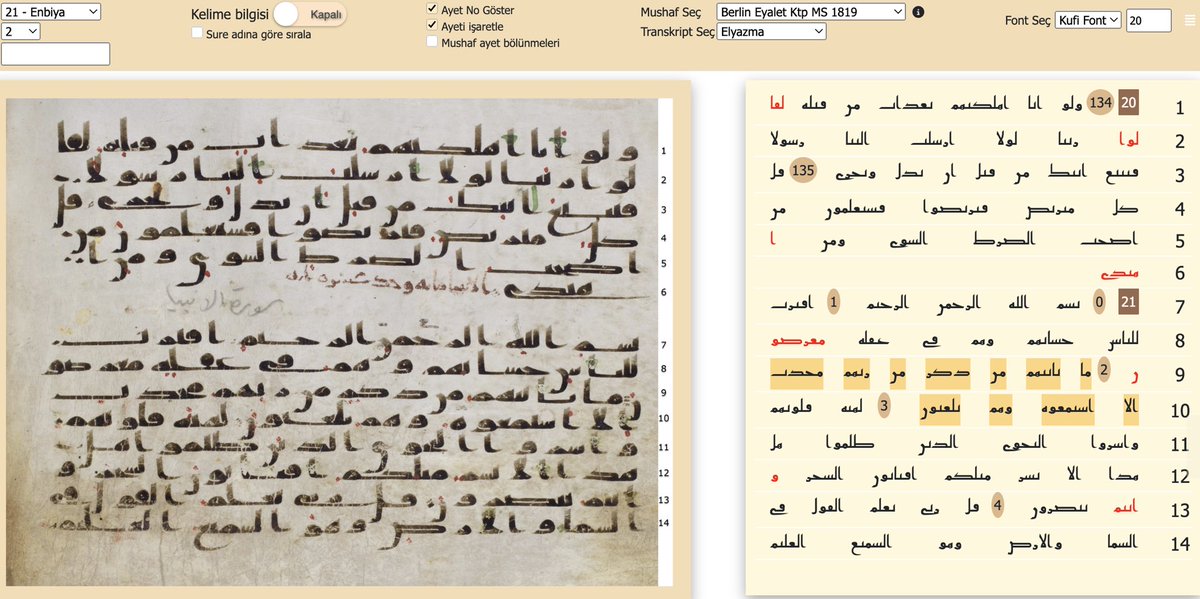Enable 'Mushaf ayet bölümleri'
Image resolution: width=1200 pixels, height=599 pixels.
(x=432, y=42)
